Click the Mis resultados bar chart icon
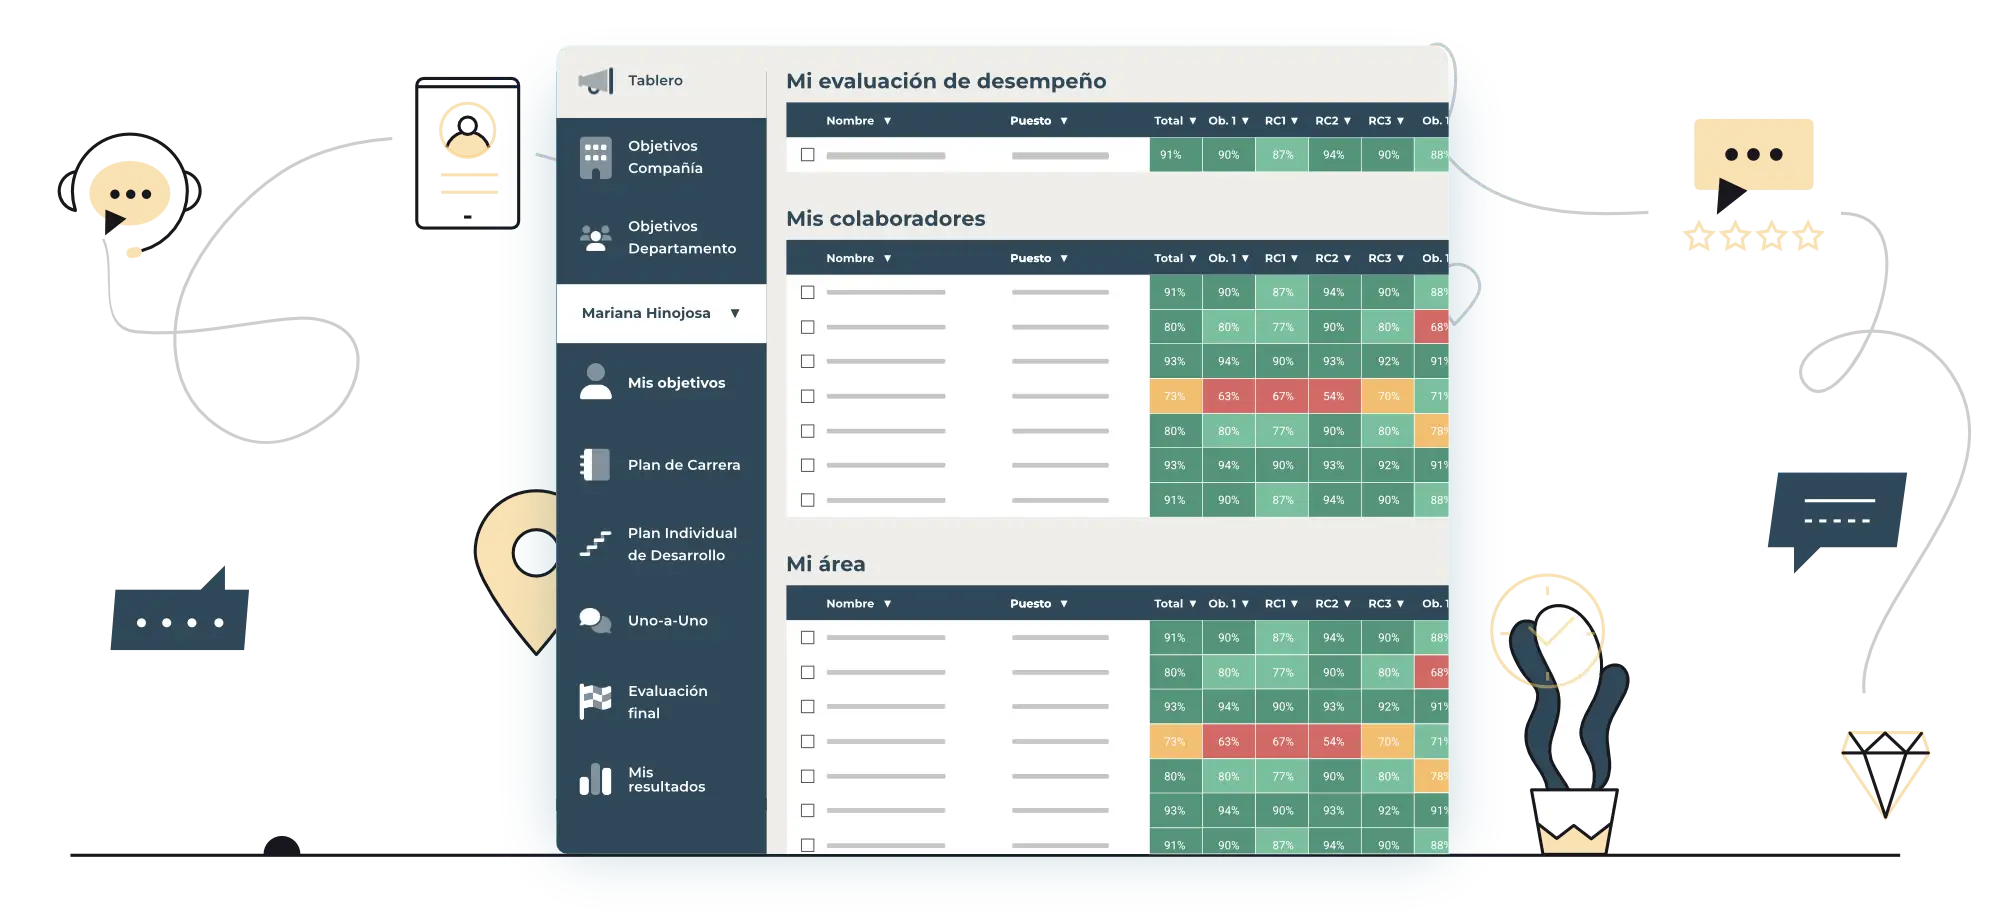2000x923 pixels. click(595, 779)
